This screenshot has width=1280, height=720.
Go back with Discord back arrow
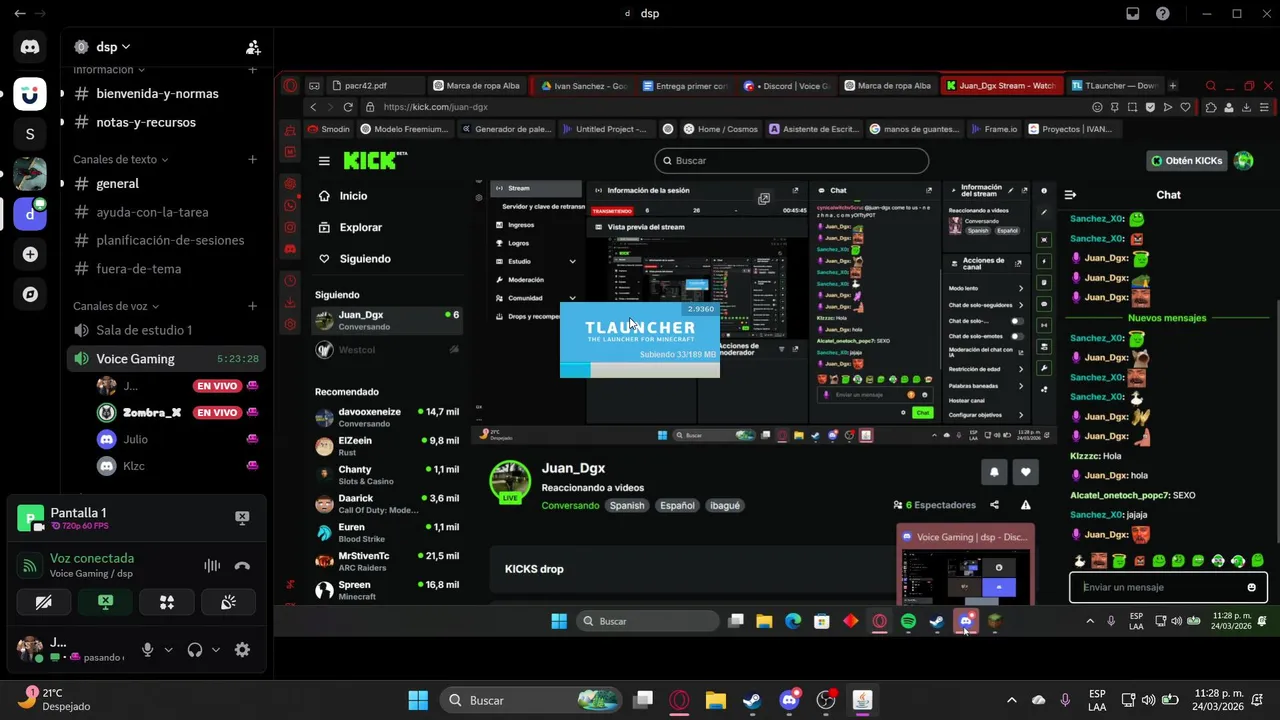pyautogui.click(x=19, y=14)
